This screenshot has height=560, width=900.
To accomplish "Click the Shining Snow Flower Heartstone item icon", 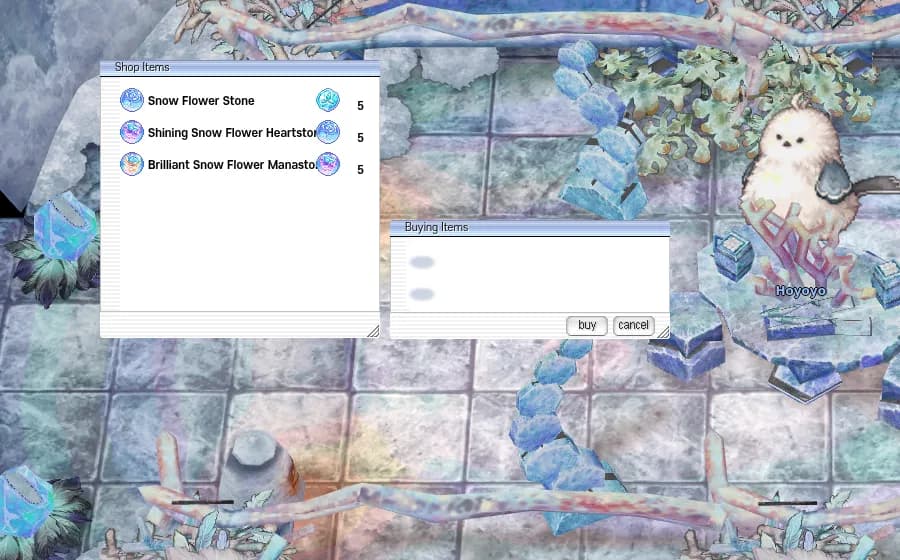I will pos(131,132).
